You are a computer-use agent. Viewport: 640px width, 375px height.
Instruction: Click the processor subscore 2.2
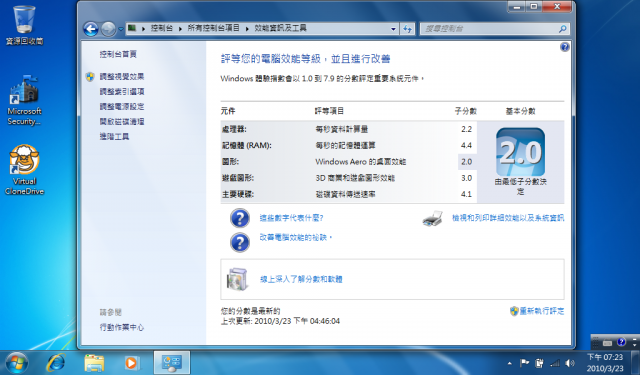467,129
